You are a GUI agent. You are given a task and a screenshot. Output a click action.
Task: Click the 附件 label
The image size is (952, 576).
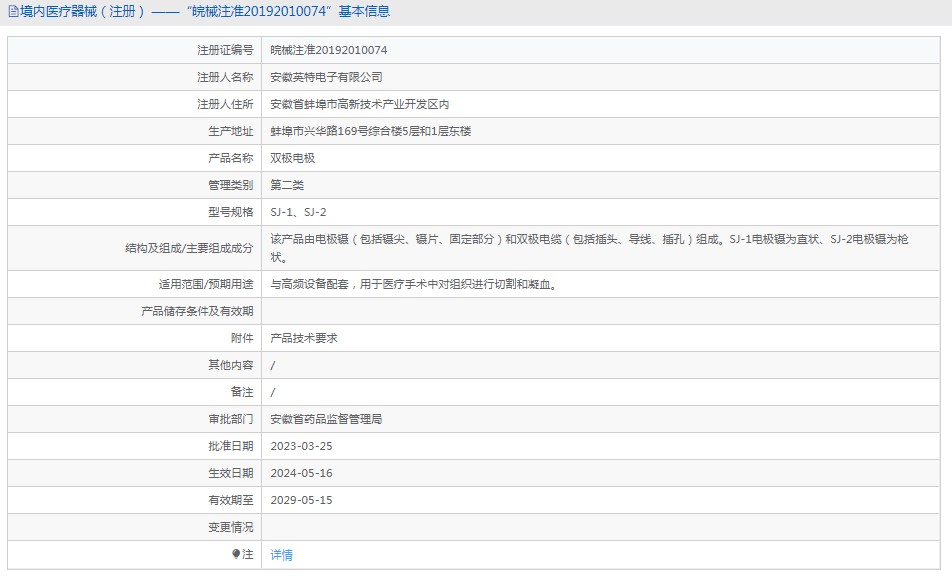point(242,338)
